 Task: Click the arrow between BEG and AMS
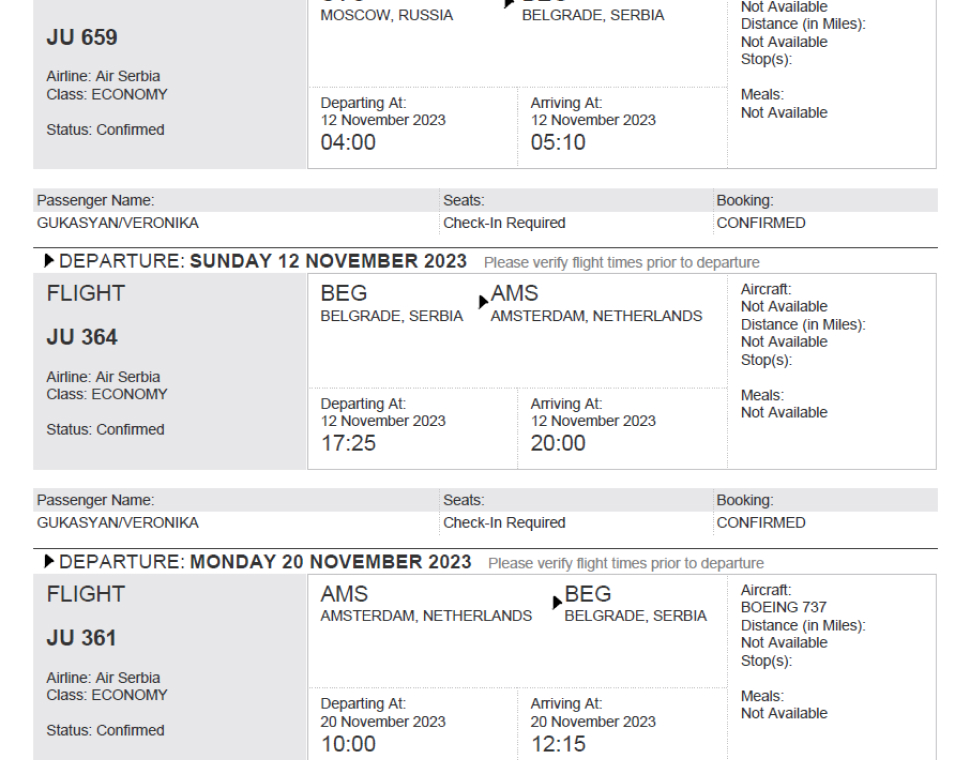click(484, 302)
